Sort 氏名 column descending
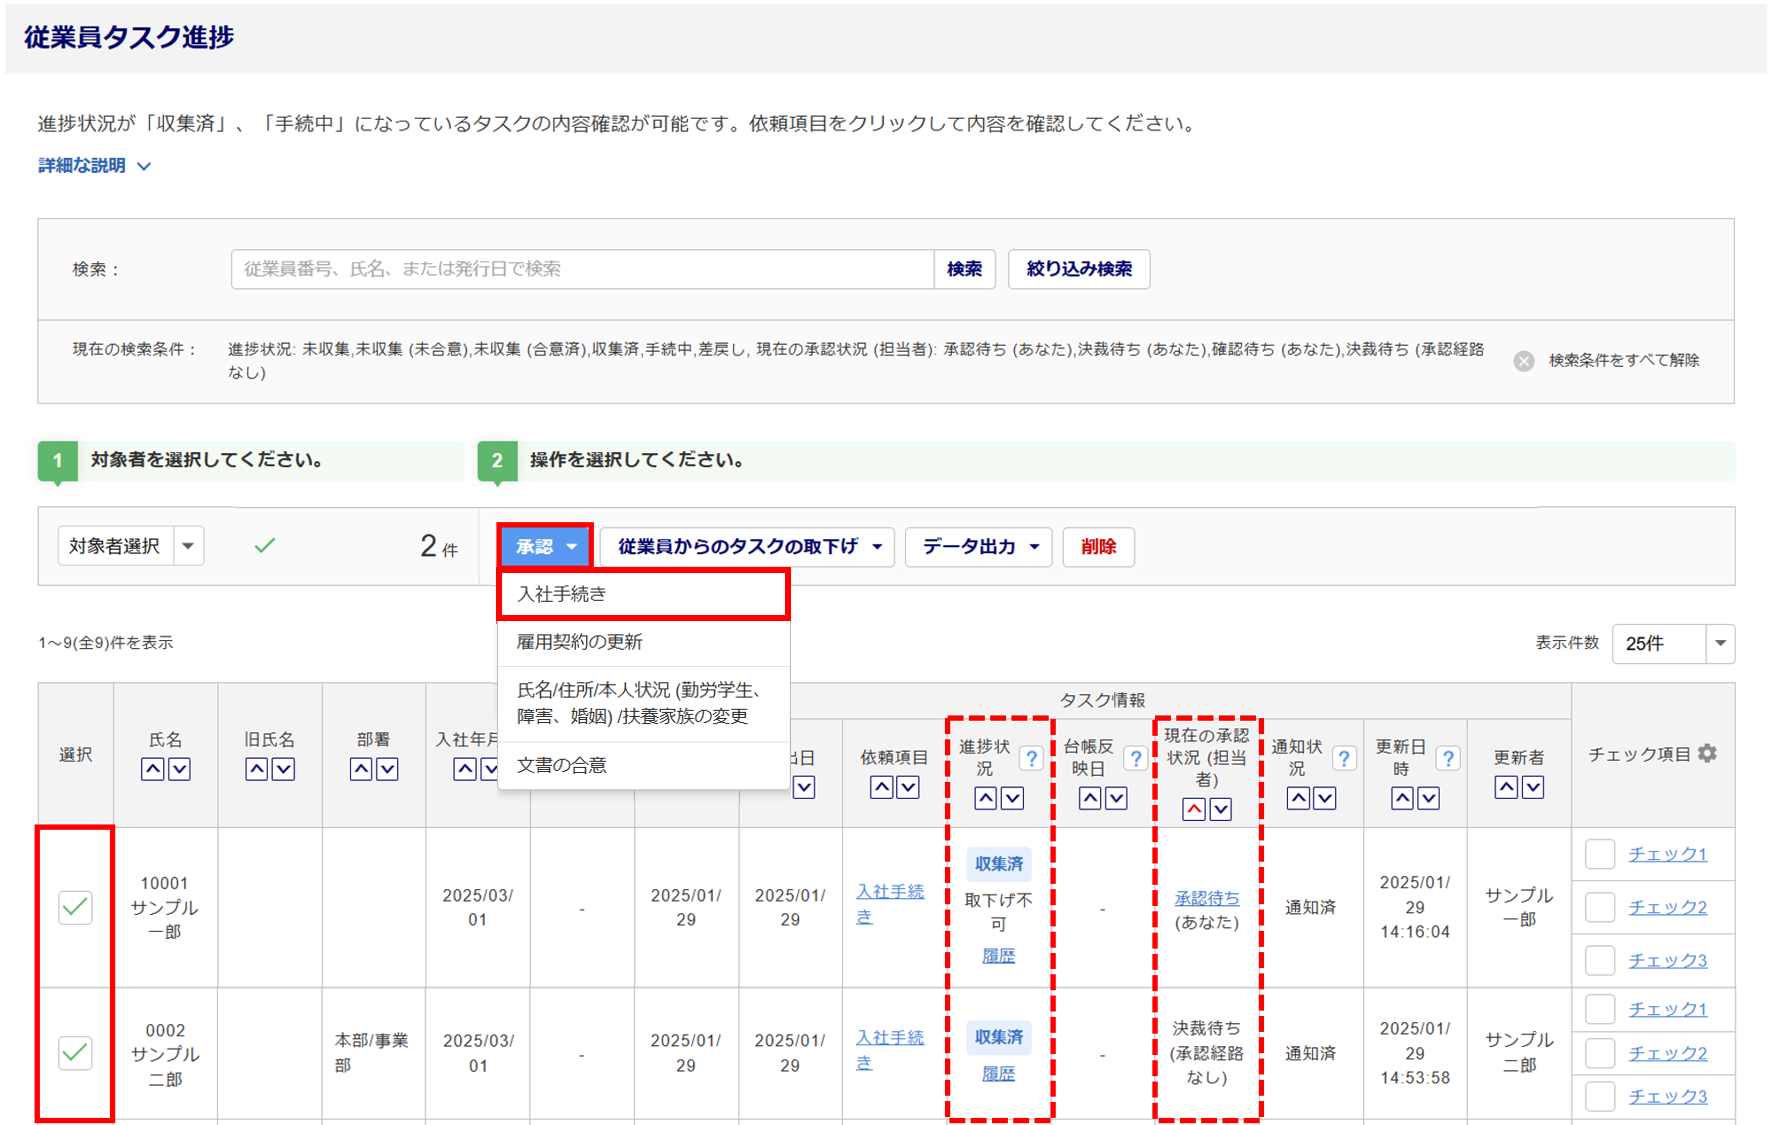The width and height of the screenshot is (1772, 1125). pos(179,769)
